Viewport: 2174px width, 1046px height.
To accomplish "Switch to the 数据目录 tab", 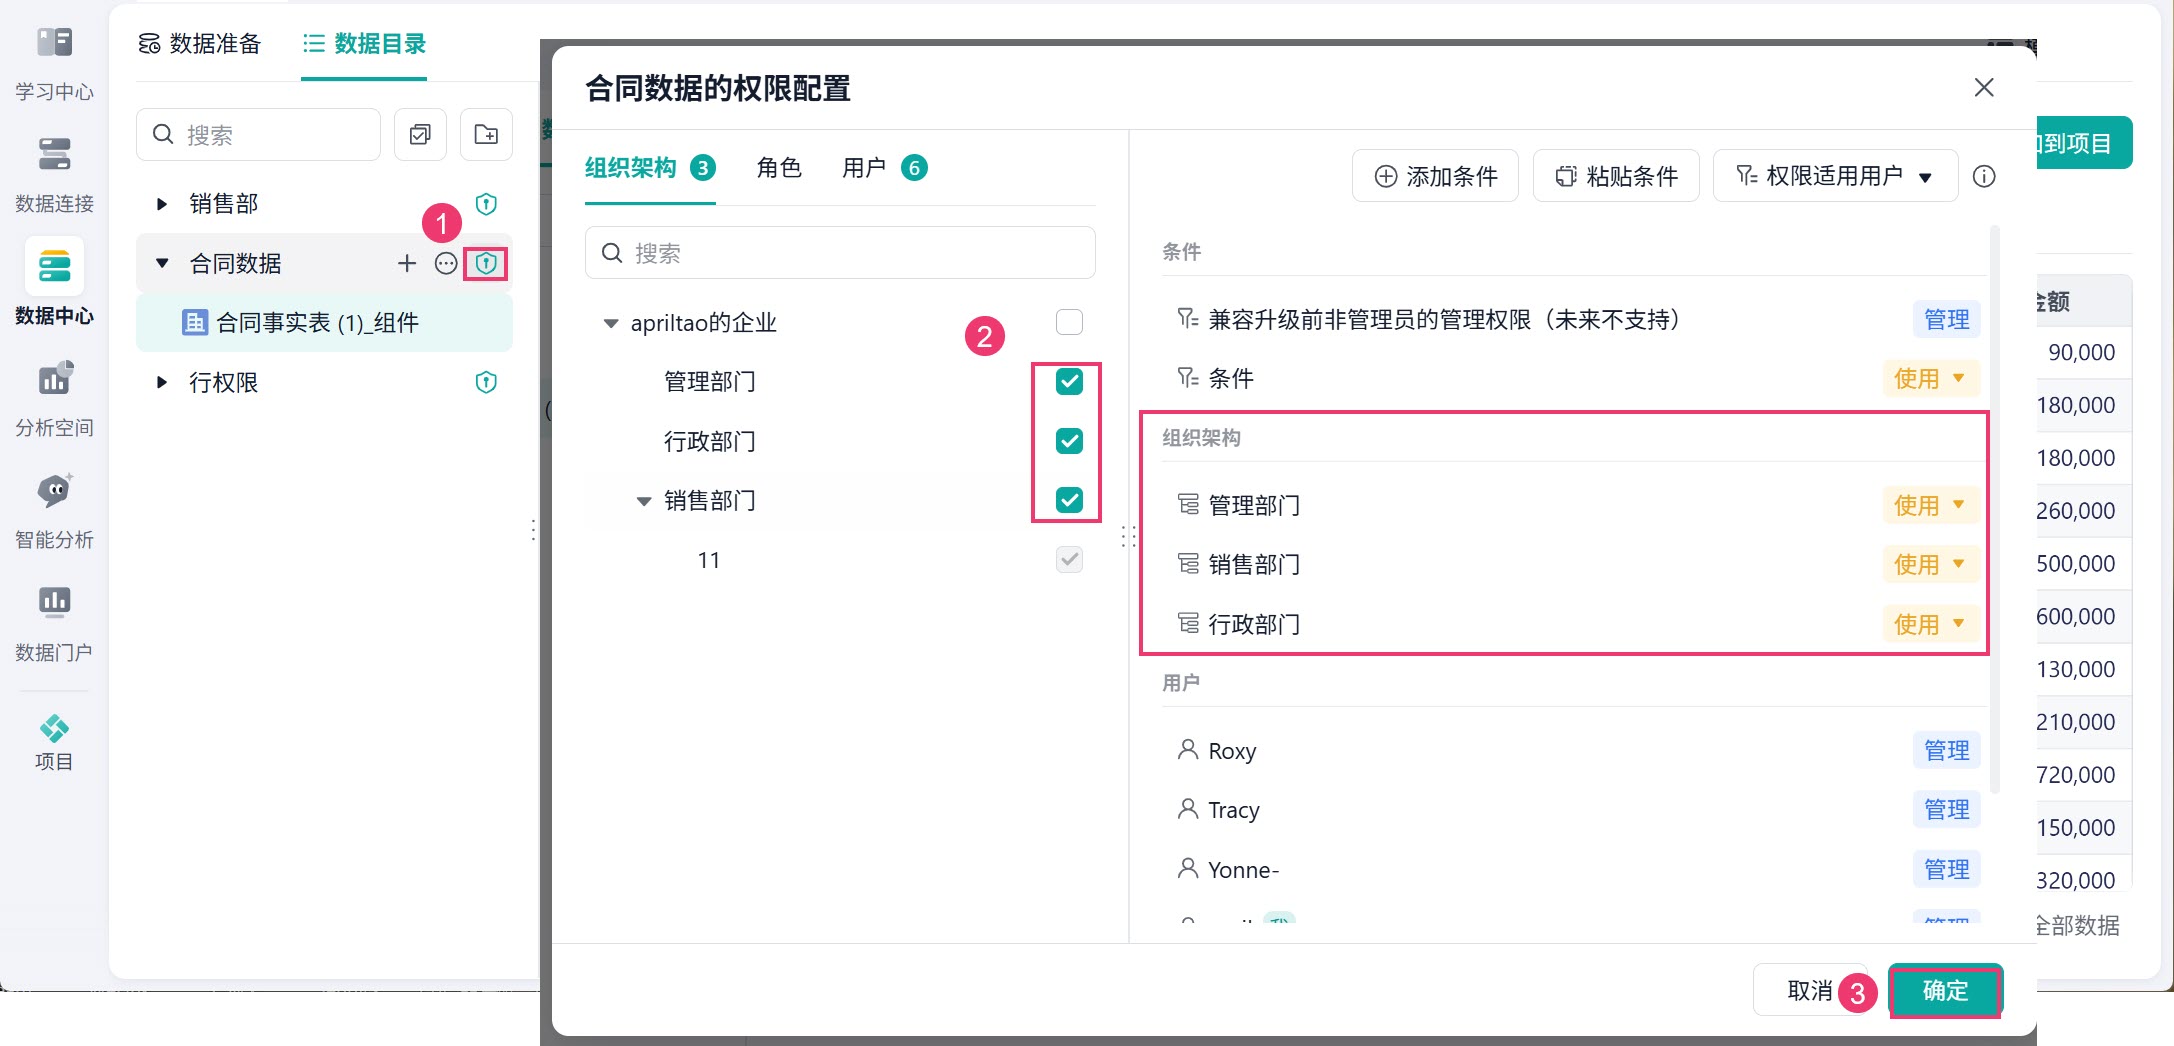I will pyautogui.click(x=365, y=44).
